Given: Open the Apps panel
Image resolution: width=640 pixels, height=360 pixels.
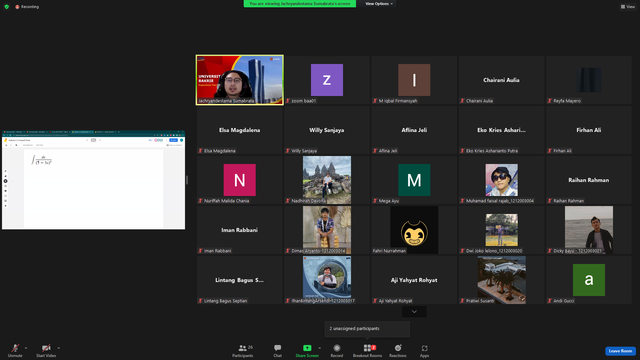Looking at the screenshot, I should (424, 350).
